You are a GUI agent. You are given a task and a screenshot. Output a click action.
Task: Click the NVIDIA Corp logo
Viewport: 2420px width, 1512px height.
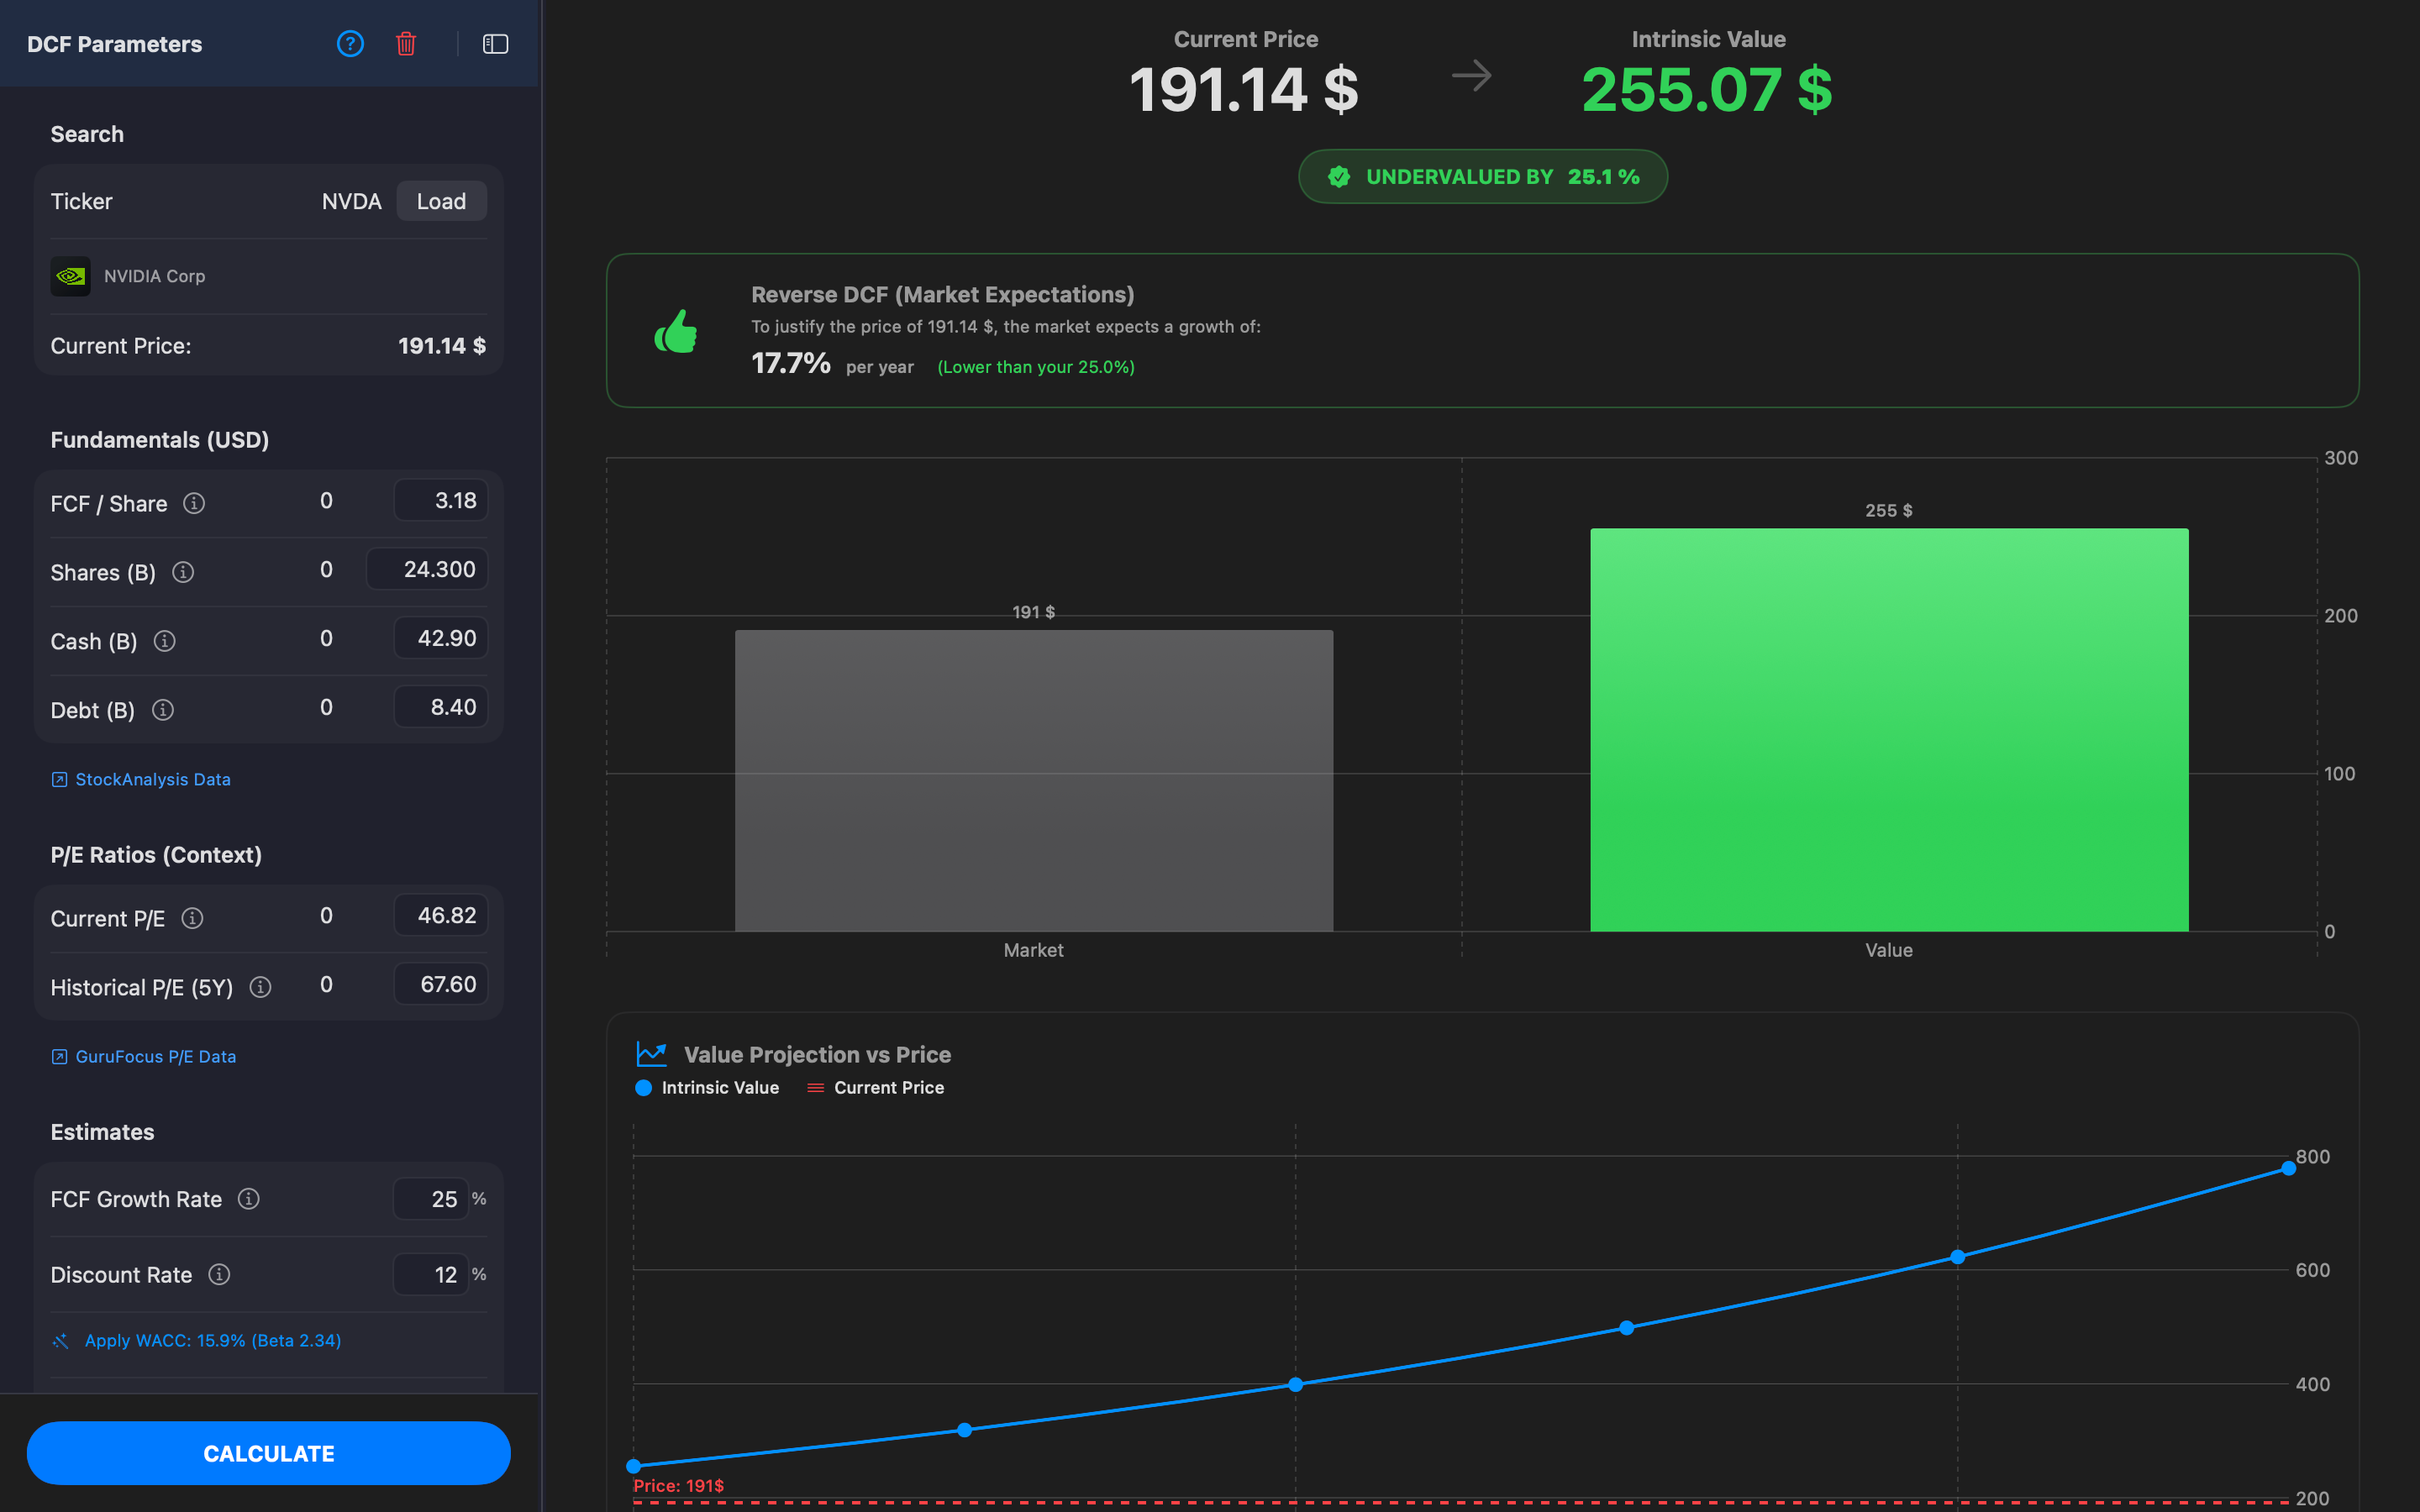(x=70, y=276)
